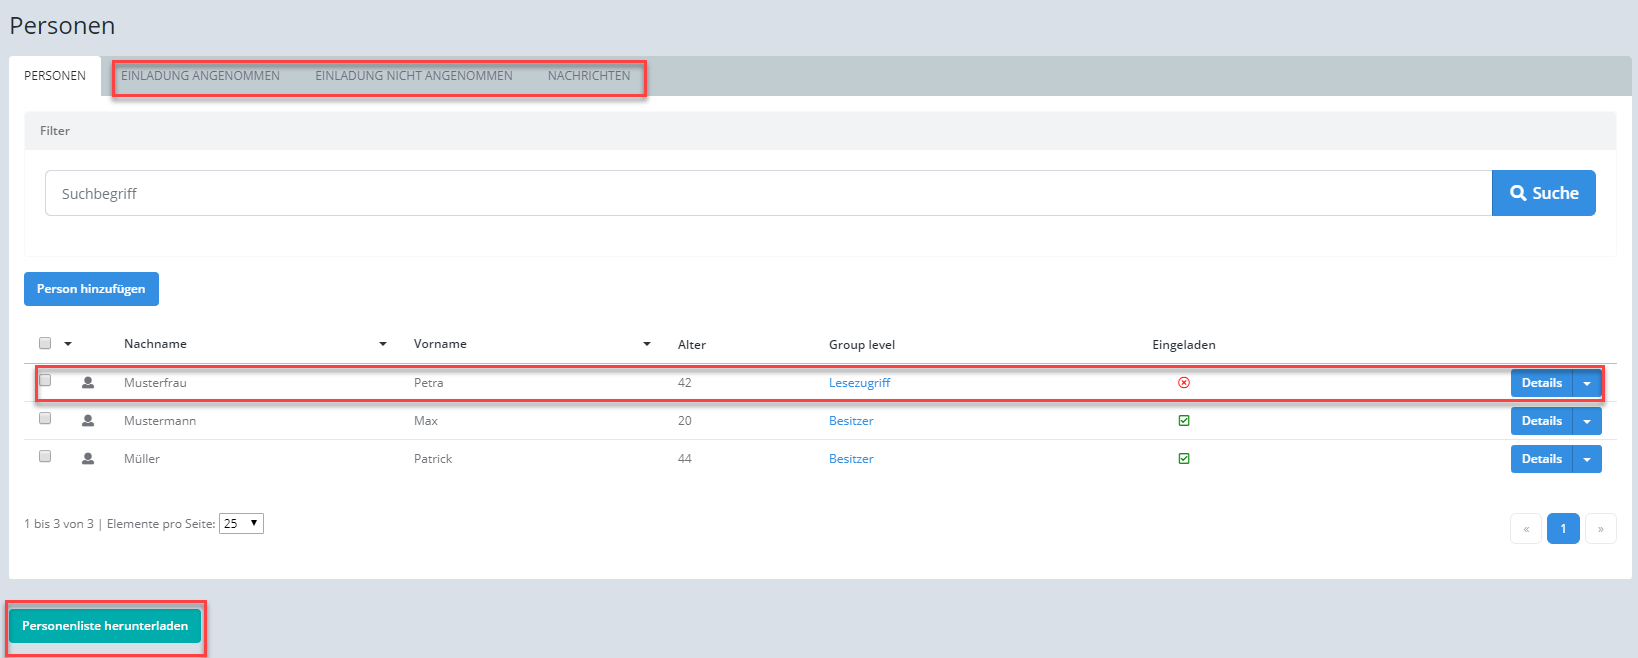The height and width of the screenshot is (658, 1638).
Task: Click person icon in Mustermann row
Action: pos(88,421)
